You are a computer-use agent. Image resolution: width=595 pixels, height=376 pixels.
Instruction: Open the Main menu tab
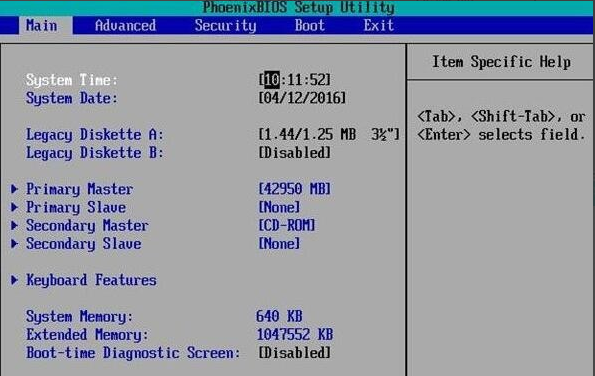click(x=45, y=26)
